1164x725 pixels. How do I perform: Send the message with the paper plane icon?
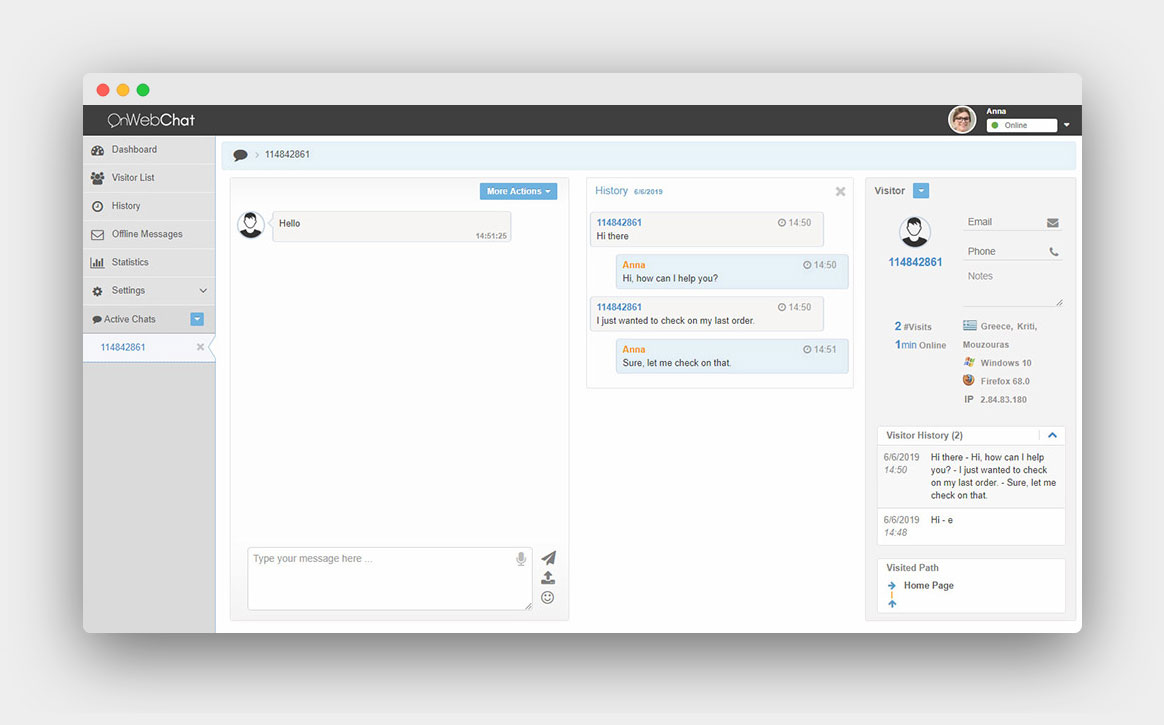pyautogui.click(x=548, y=558)
